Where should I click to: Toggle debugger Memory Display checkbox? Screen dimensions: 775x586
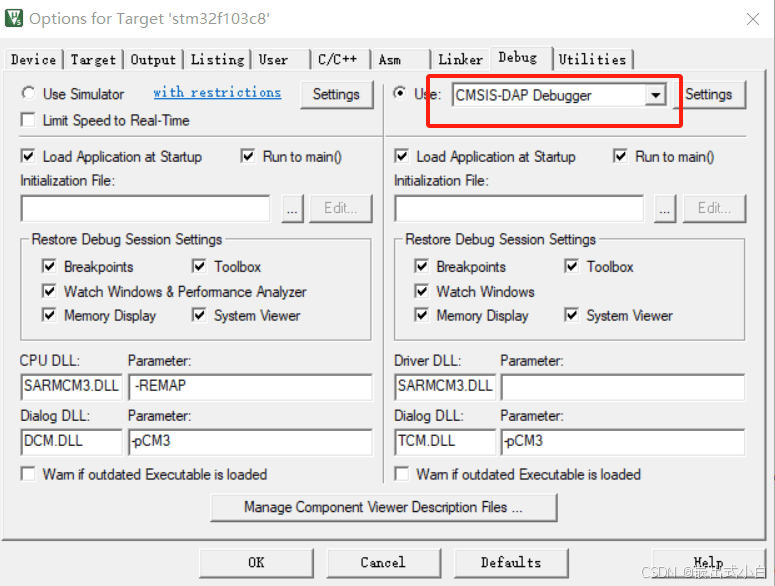[x=422, y=315]
